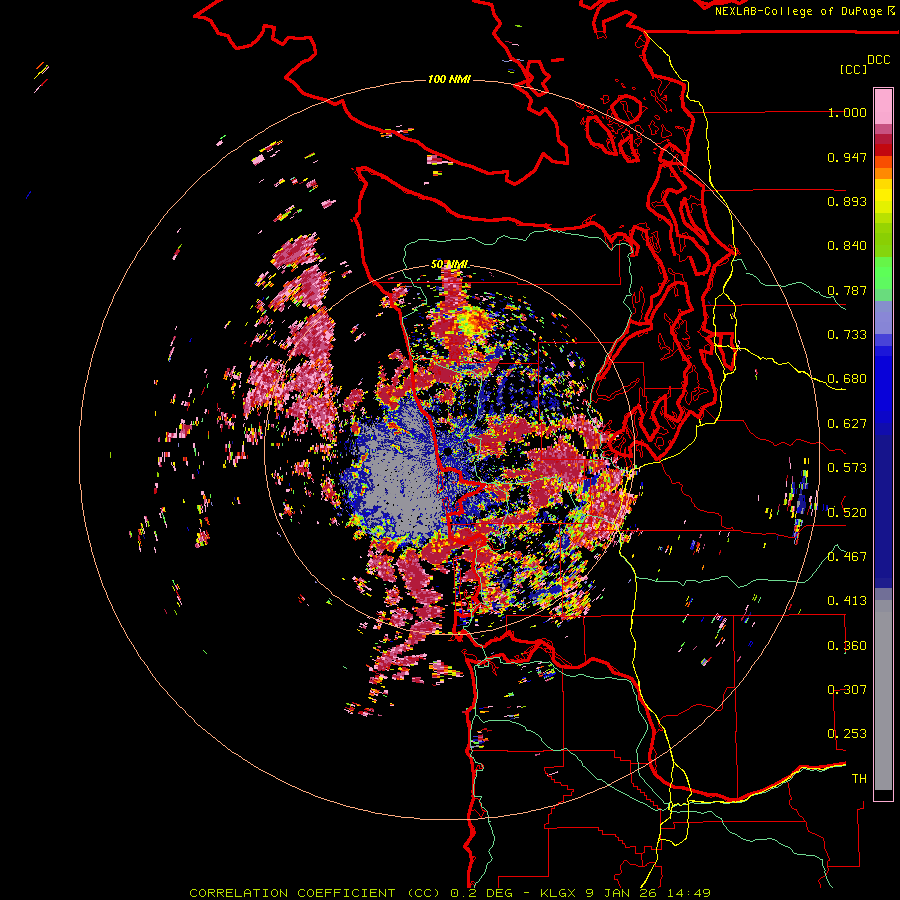Click the 0.413 legend value
Screen dimensions: 900x900
click(847, 601)
